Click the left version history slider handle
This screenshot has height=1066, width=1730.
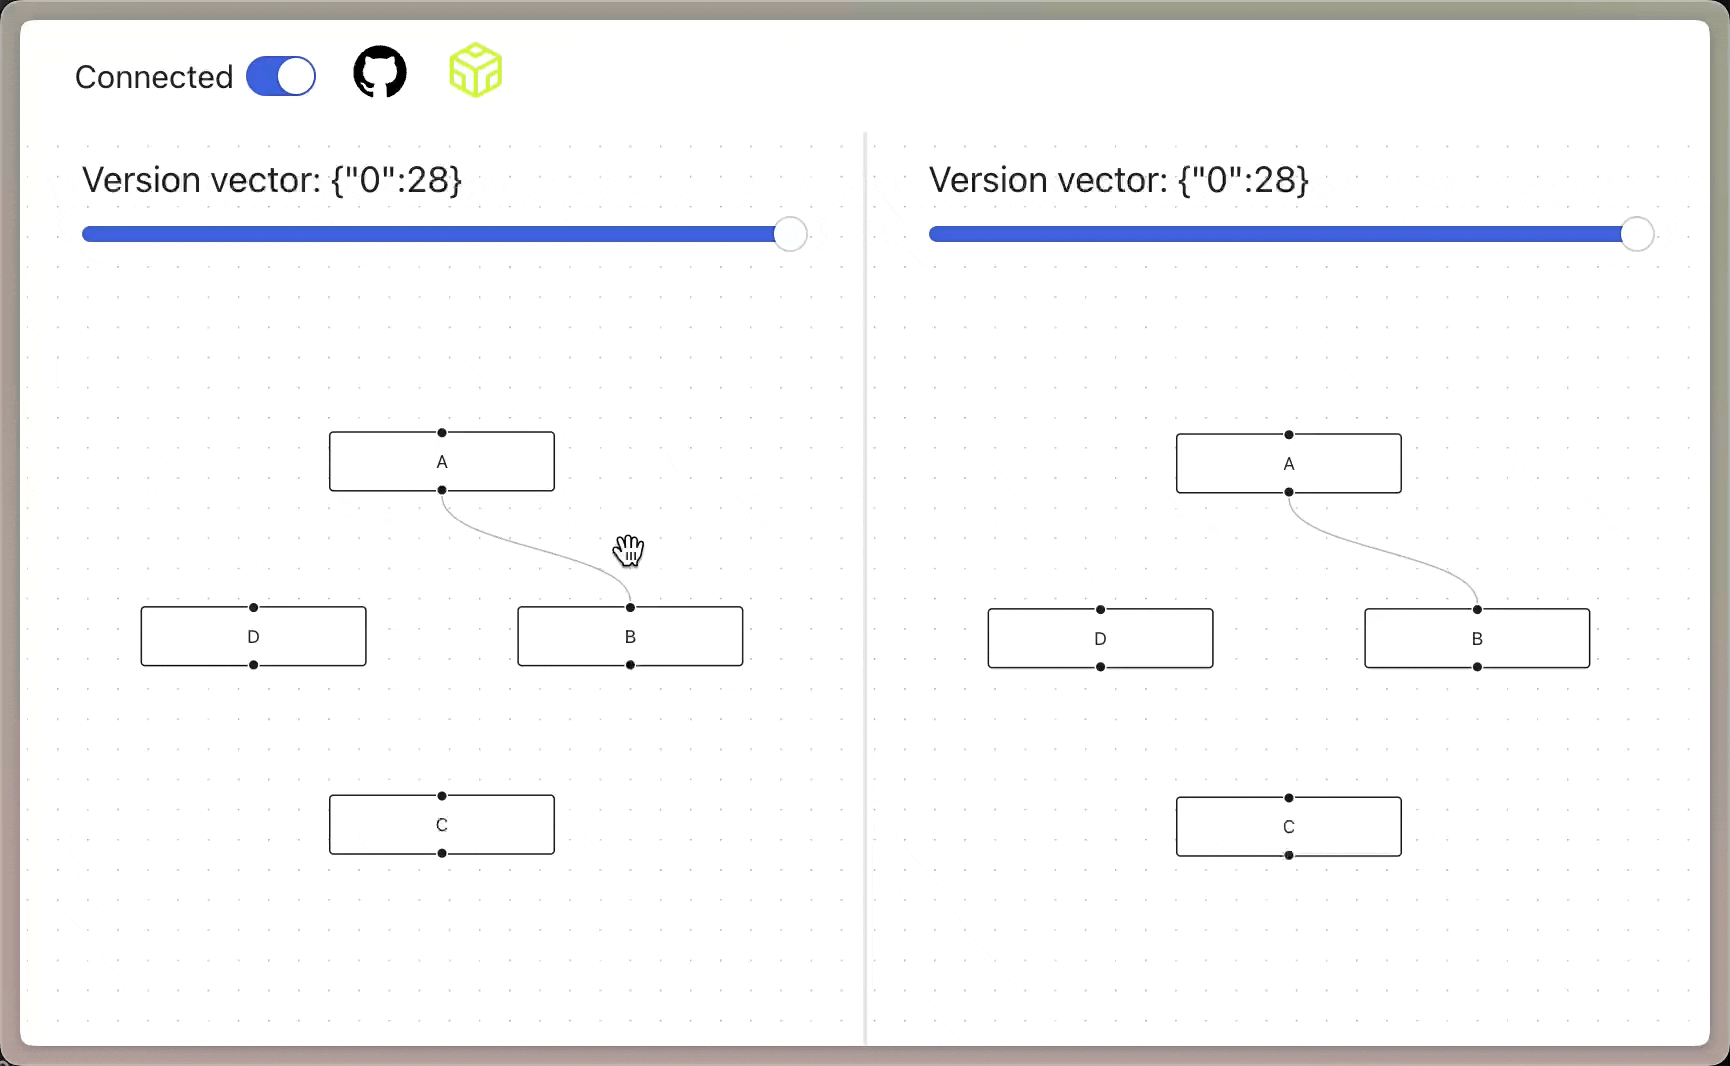[x=790, y=234]
